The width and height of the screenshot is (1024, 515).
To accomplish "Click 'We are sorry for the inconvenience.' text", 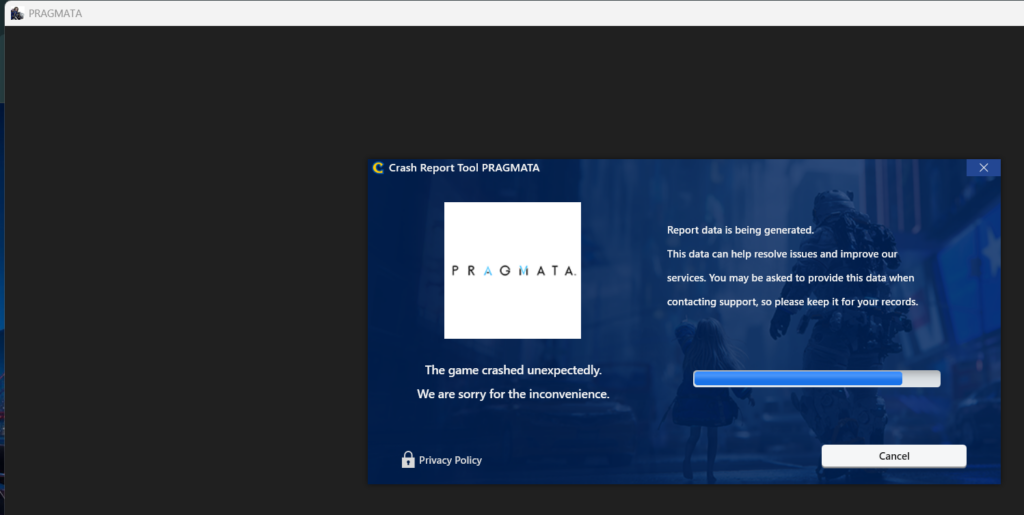I will tap(513, 394).
